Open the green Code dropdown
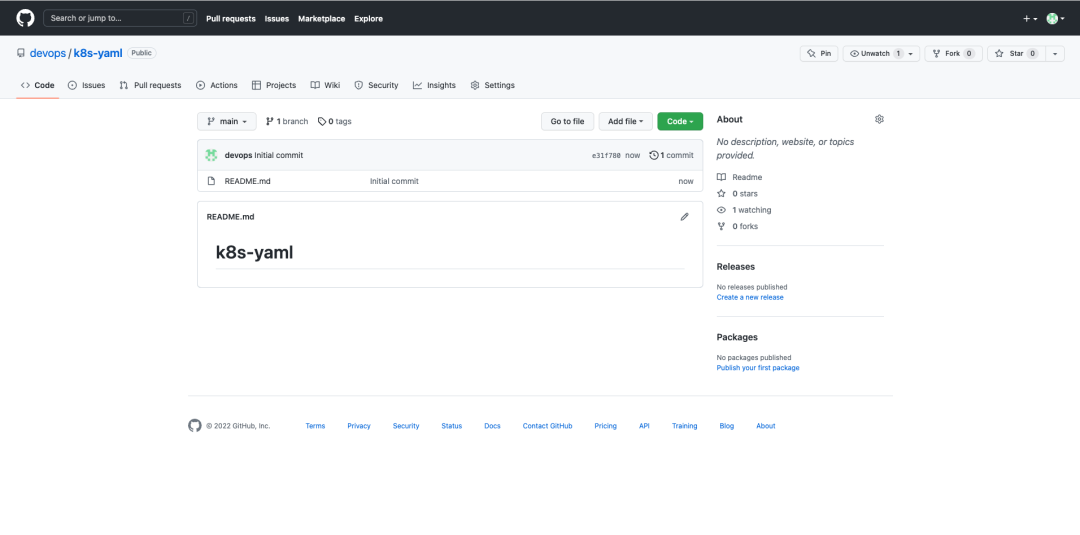The height and width of the screenshot is (535, 1080). click(680, 121)
